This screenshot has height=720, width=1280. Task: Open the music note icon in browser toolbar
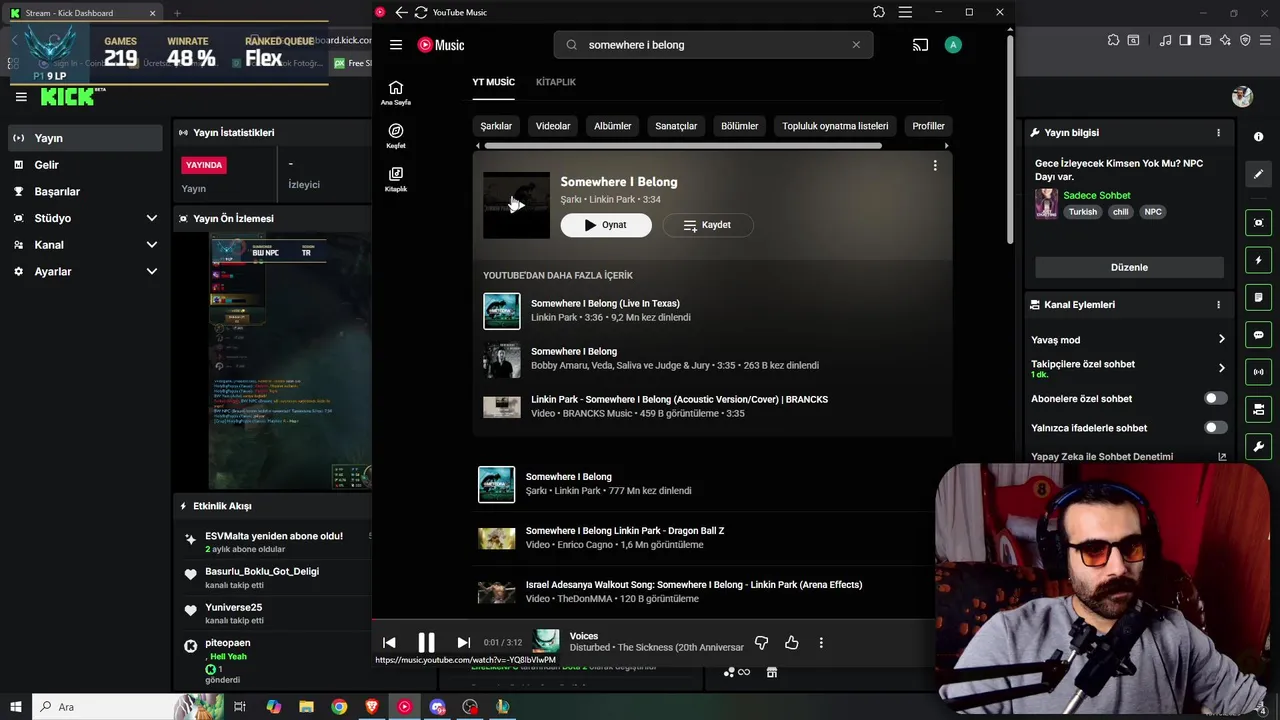(1165, 40)
